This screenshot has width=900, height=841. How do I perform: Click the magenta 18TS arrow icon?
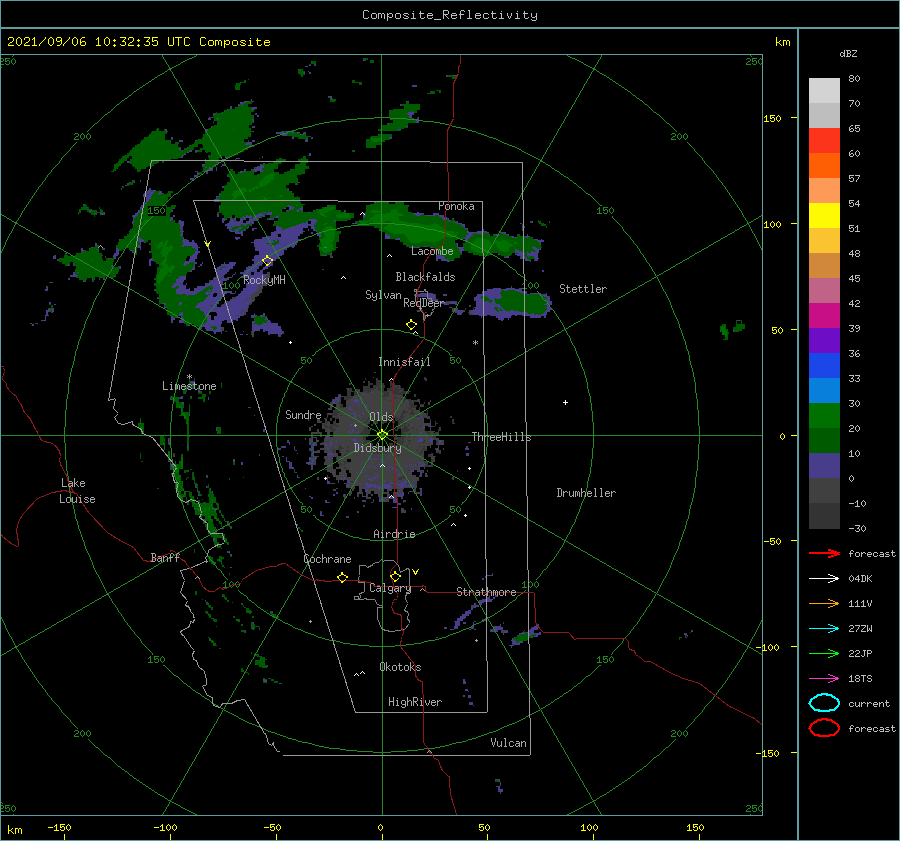pos(824,679)
